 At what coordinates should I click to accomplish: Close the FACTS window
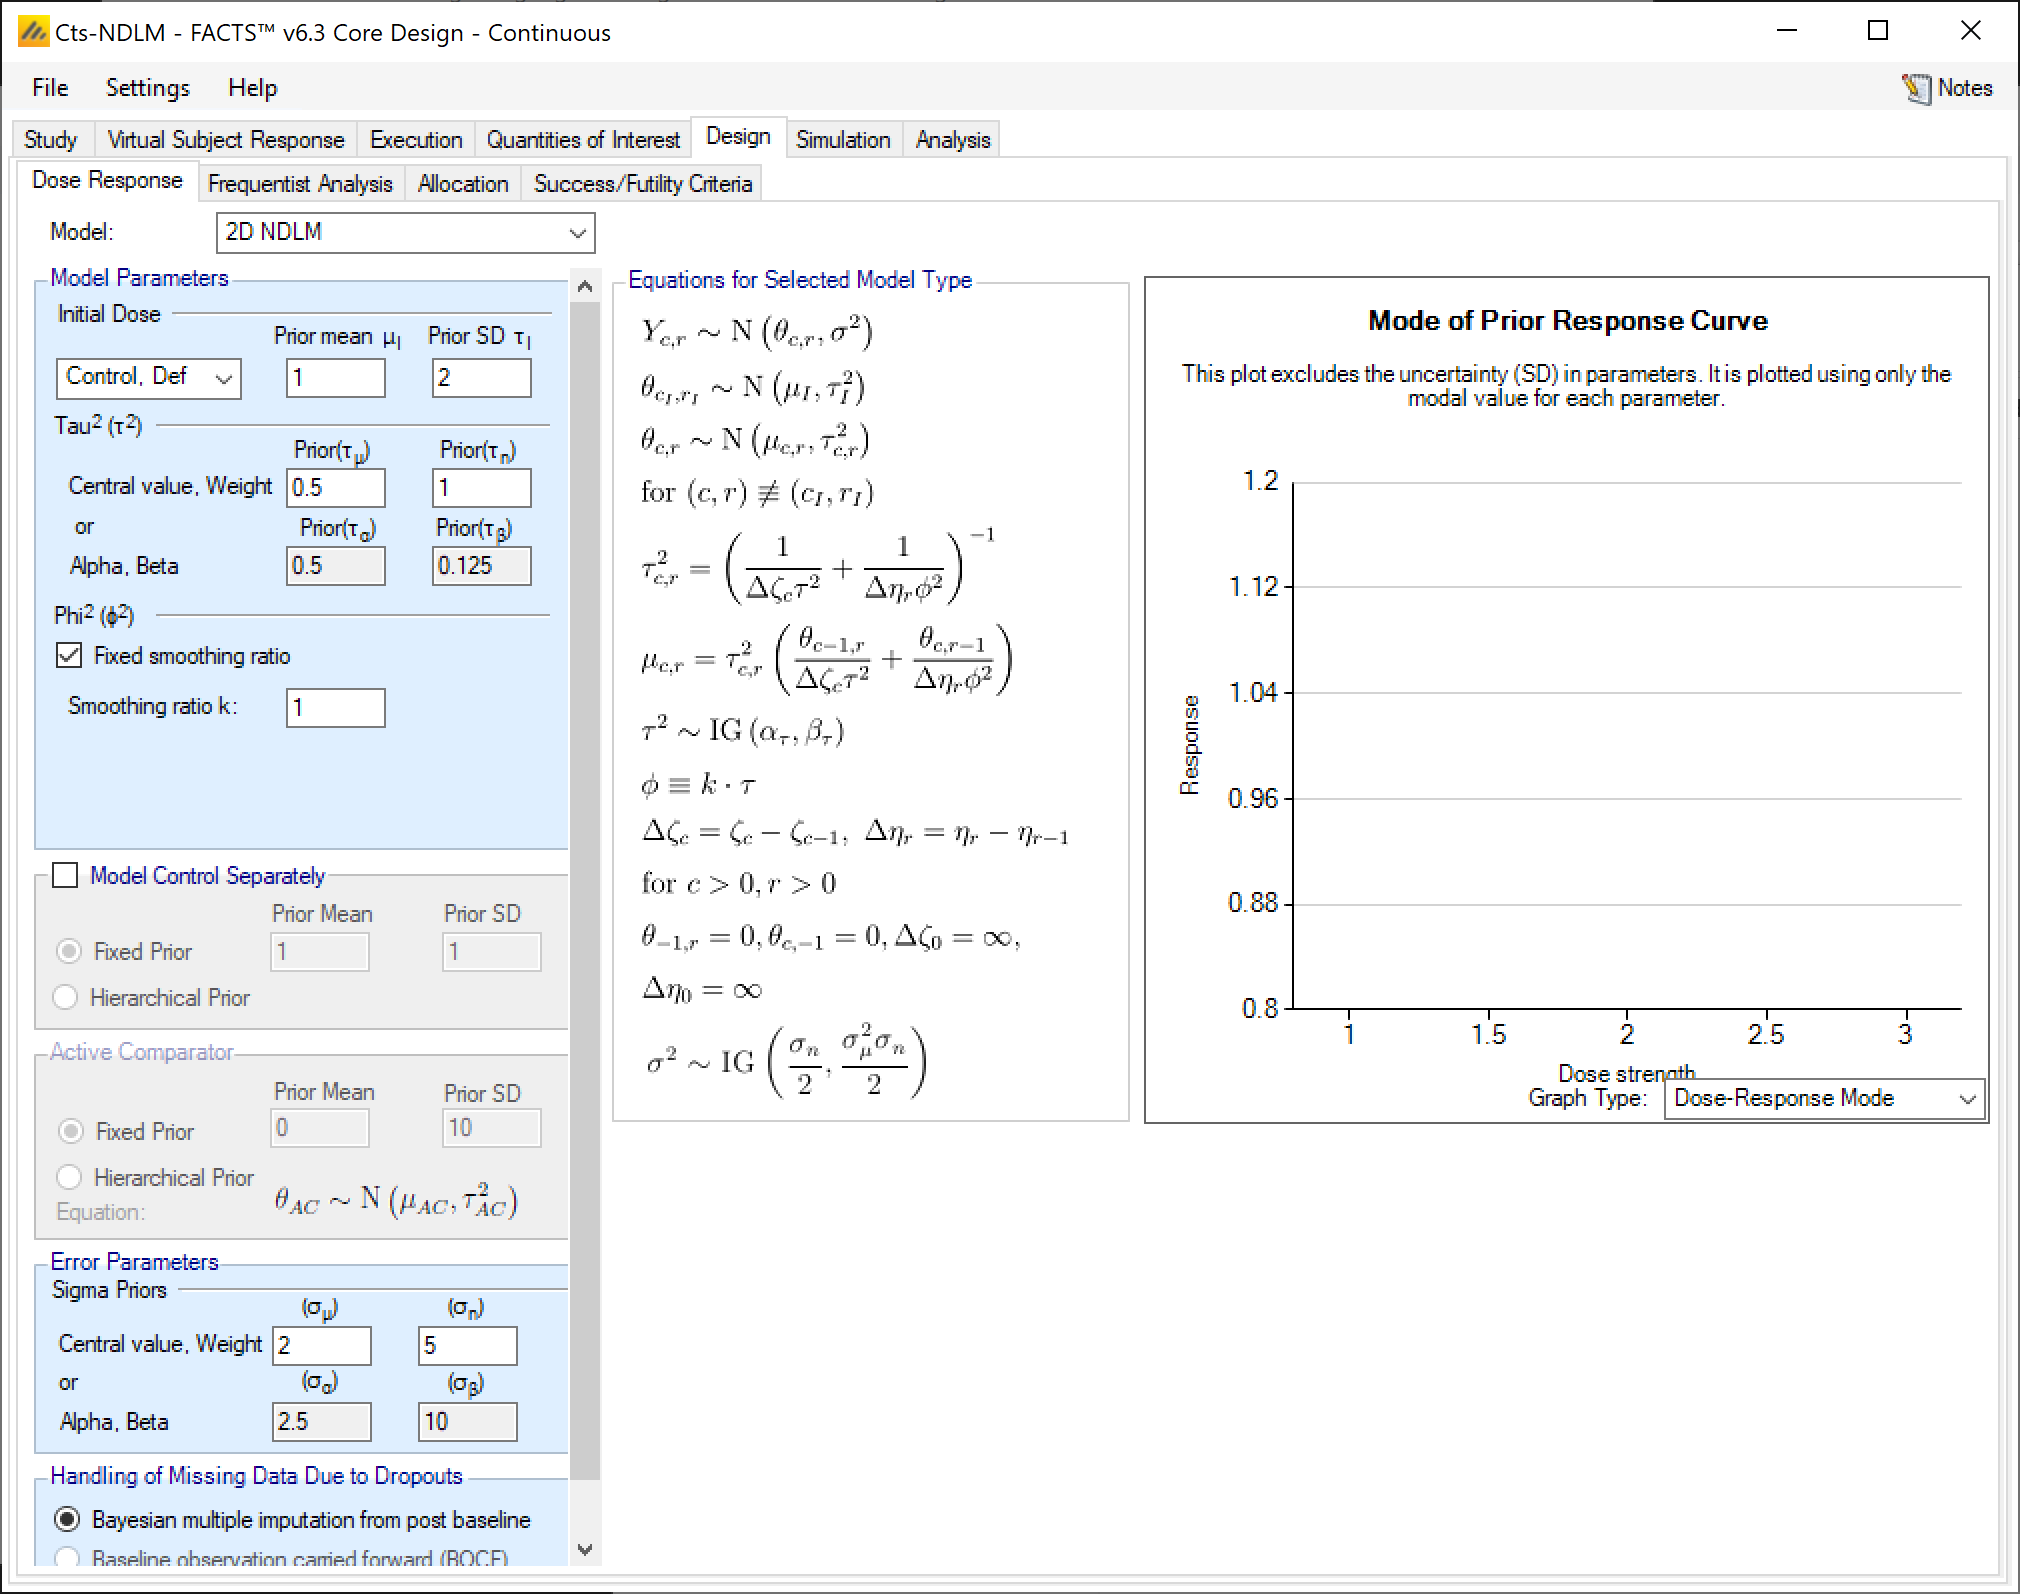click(x=1970, y=31)
